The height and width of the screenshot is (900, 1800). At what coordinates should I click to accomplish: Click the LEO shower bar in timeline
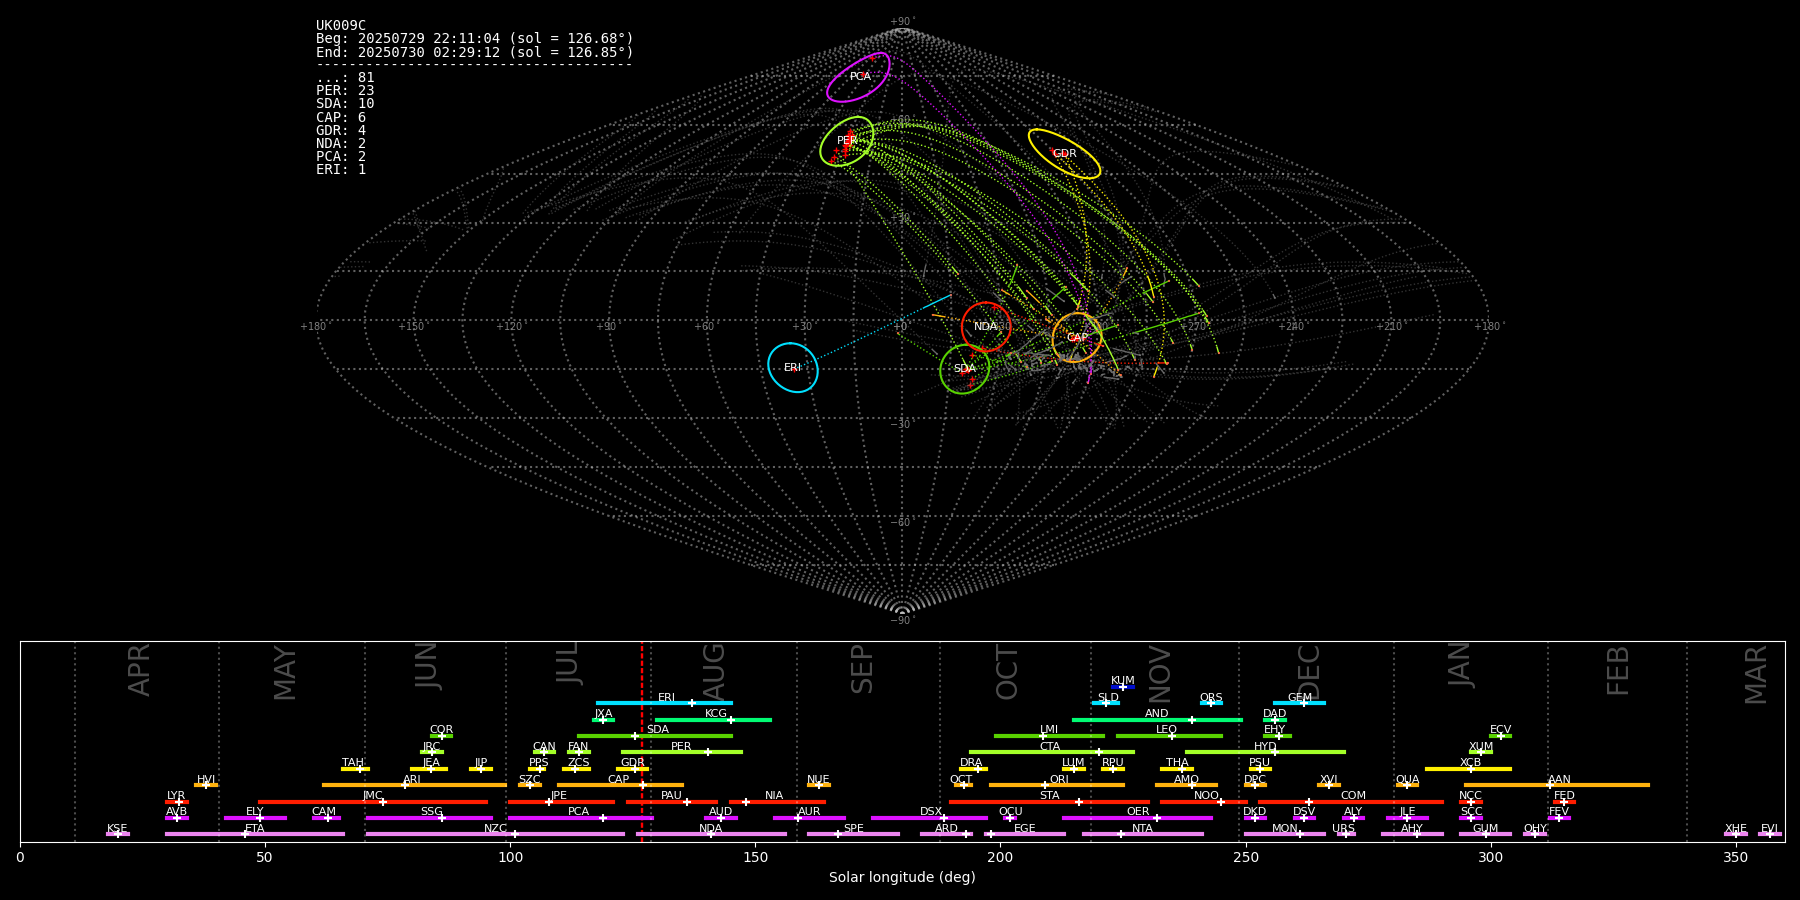click(x=1169, y=736)
